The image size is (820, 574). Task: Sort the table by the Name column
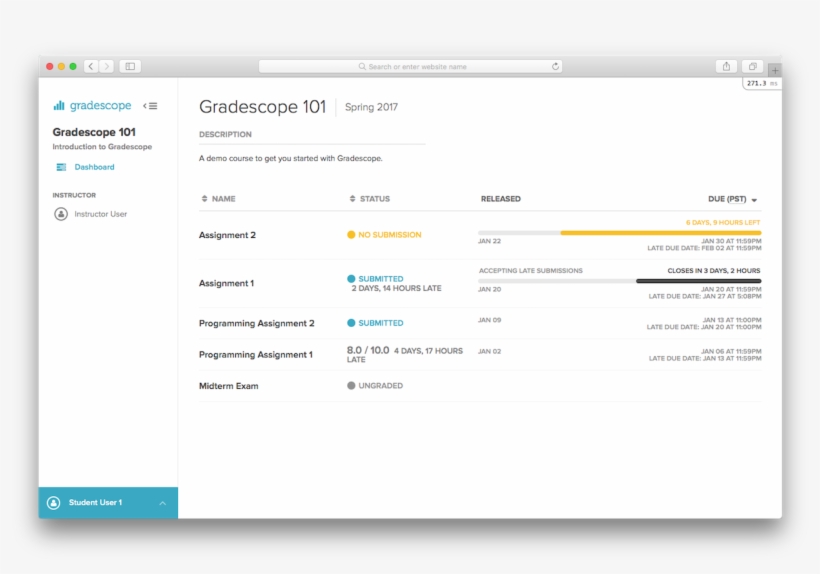[x=218, y=199]
